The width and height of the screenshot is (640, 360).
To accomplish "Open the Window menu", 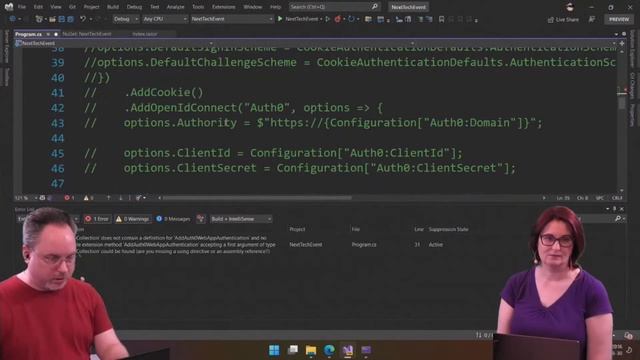I will point(253,7).
